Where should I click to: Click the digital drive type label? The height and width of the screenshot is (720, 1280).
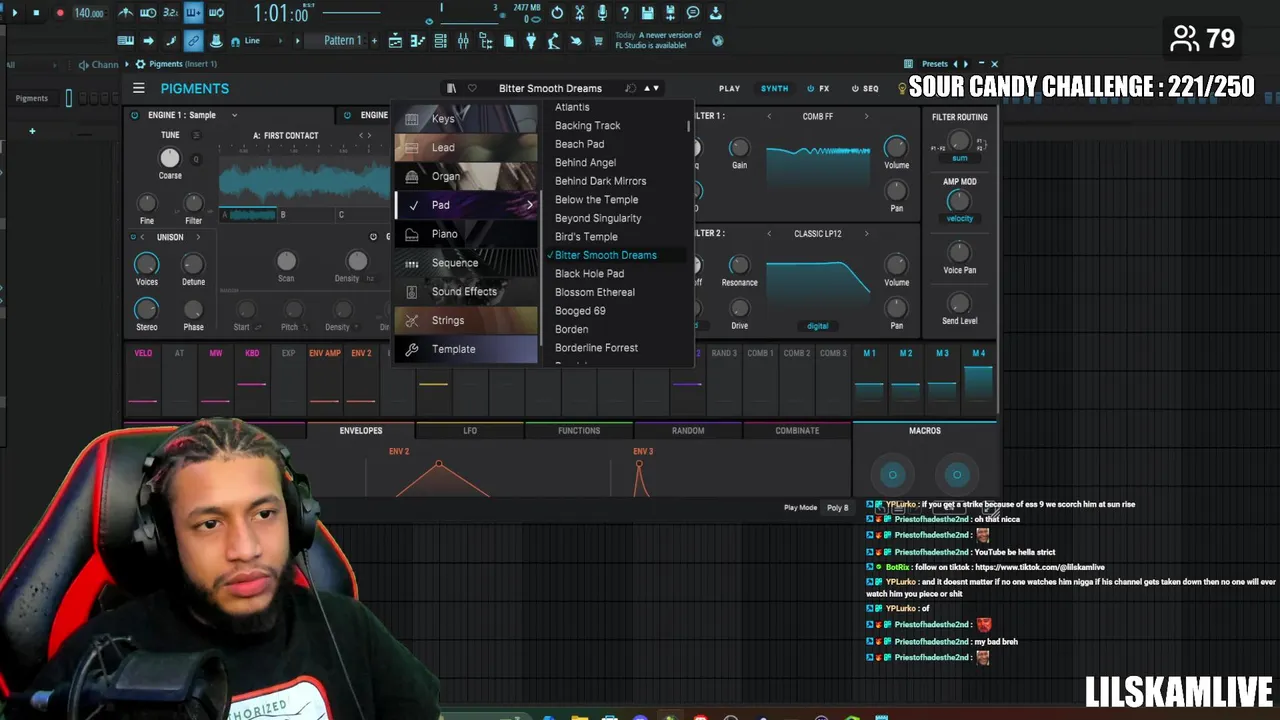point(818,326)
